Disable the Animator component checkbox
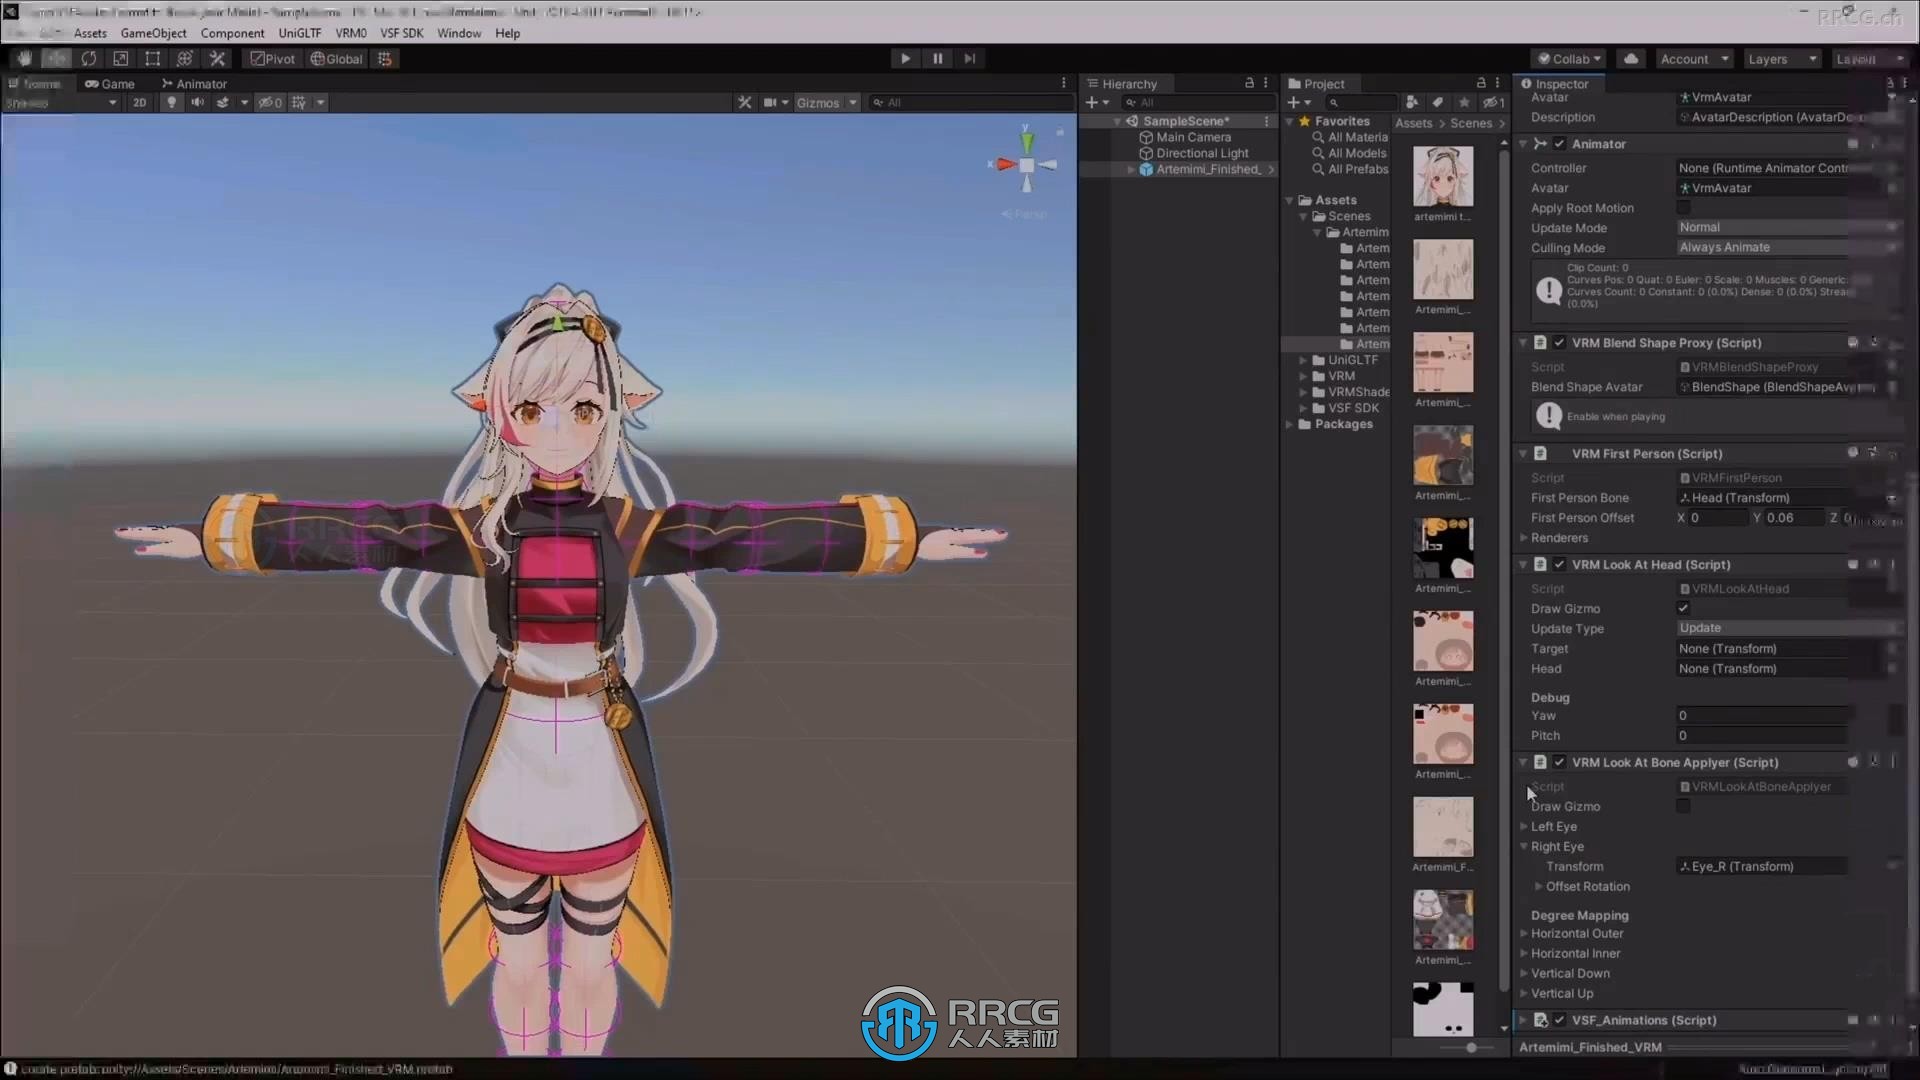The image size is (1920, 1080). click(1559, 144)
